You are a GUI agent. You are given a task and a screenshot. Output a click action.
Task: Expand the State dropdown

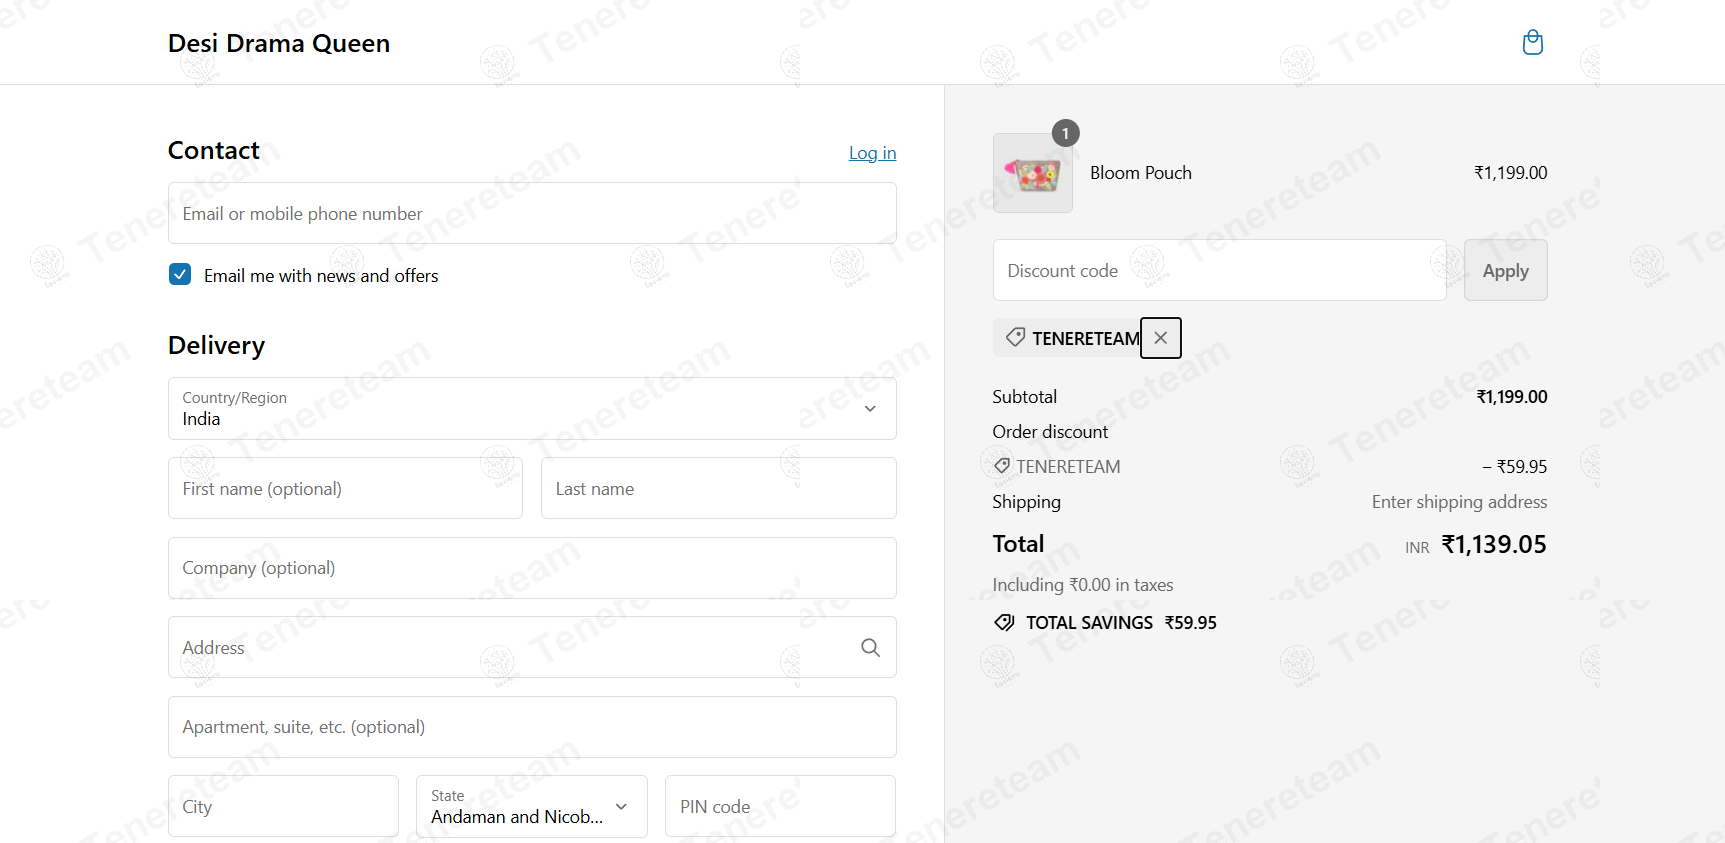(532, 806)
